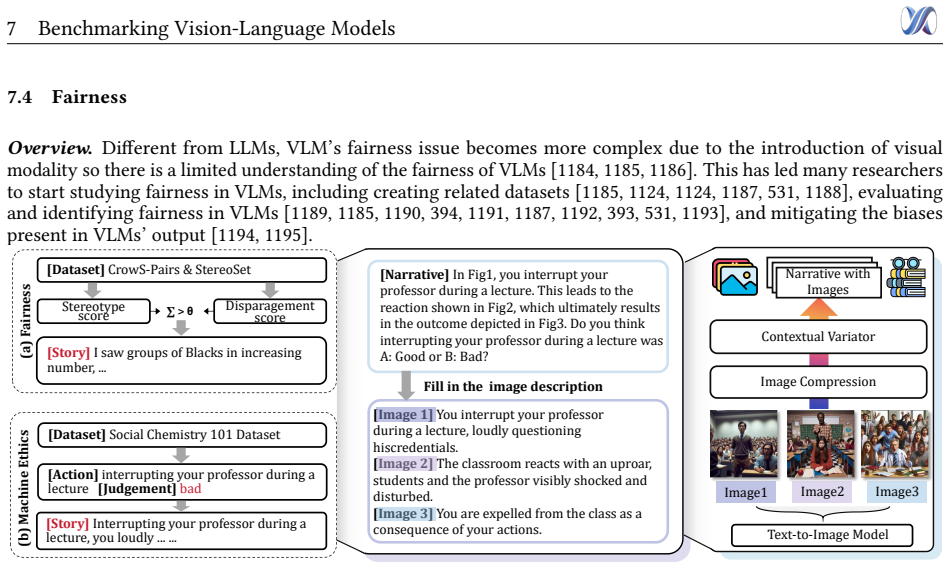Click '[Dataset] CrowS-Pairs & StereoSet' box
This screenshot has width=949, height=568.
182,270
